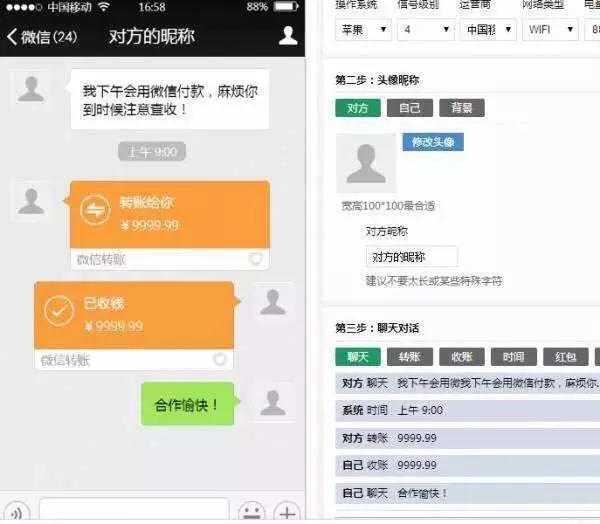Tap the 上午 9:00 timestamp label
Image resolution: width=600 pixels, height=524 pixels.
click(152, 152)
